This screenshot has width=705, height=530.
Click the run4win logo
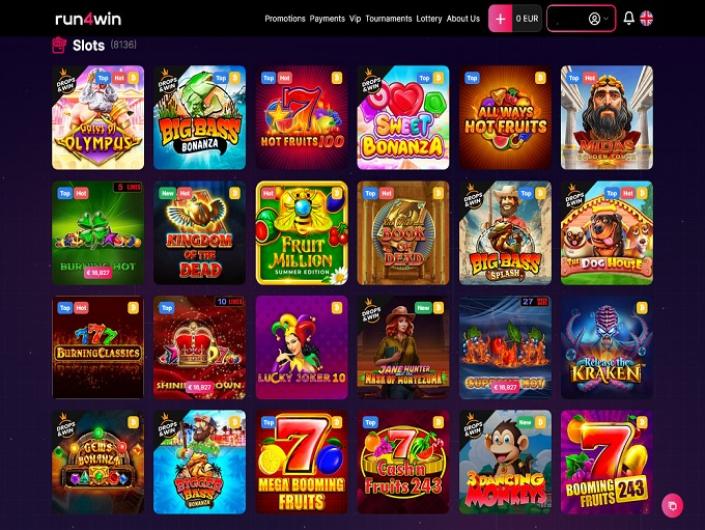pyautogui.click(x=88, y=19)
